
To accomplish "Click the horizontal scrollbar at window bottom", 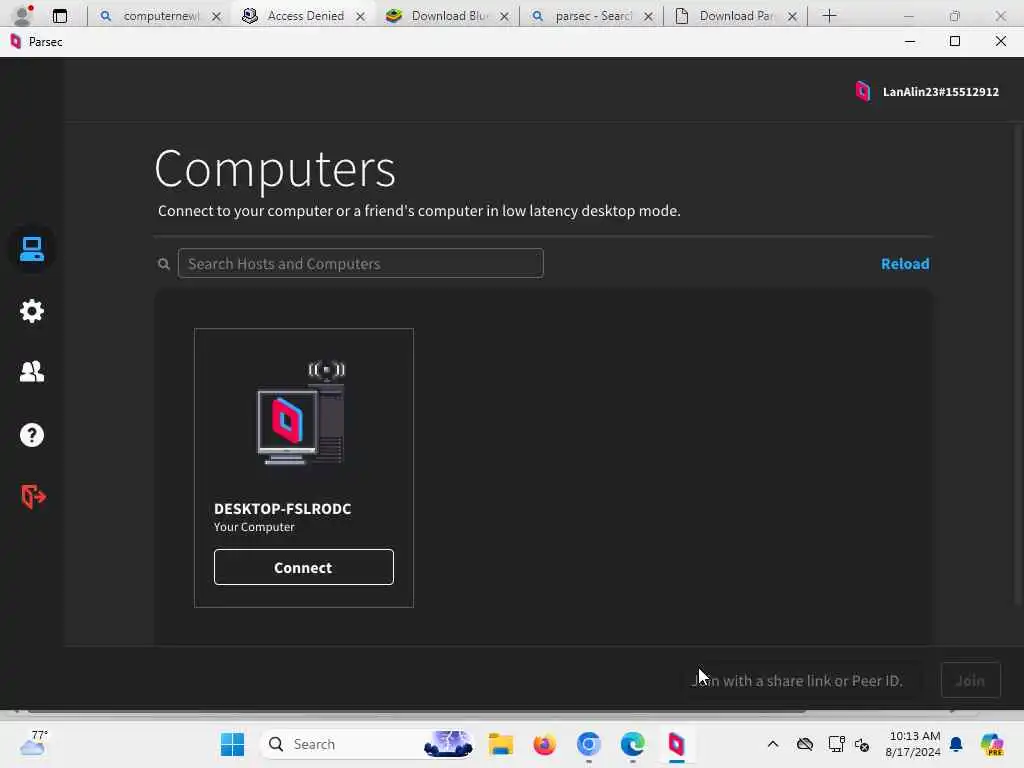I will click(x=418, y=711).
